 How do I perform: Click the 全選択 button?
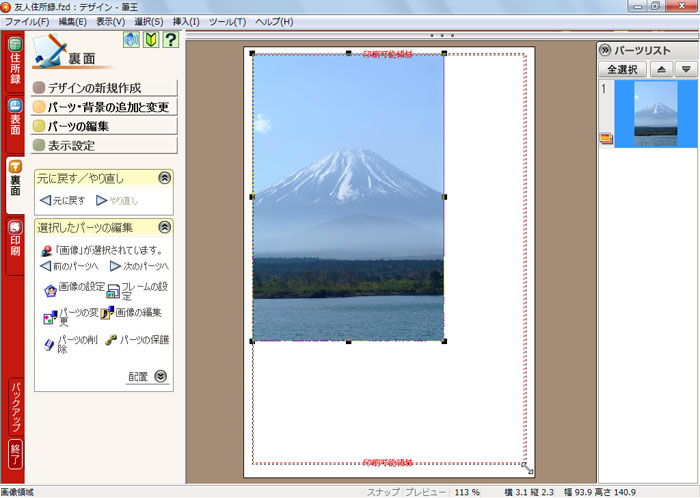coord(621,69)
